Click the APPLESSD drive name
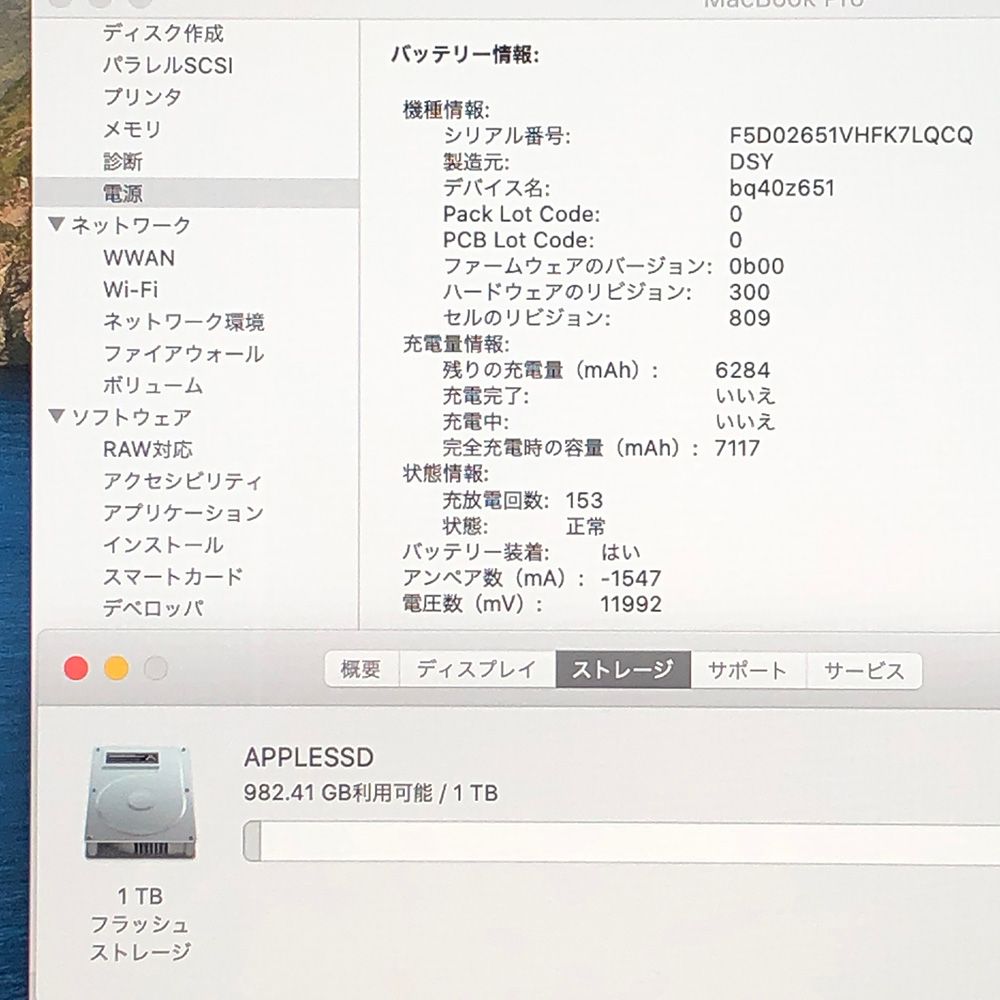This screenshot has height=1000, width=1000. (x=309, y=757)
